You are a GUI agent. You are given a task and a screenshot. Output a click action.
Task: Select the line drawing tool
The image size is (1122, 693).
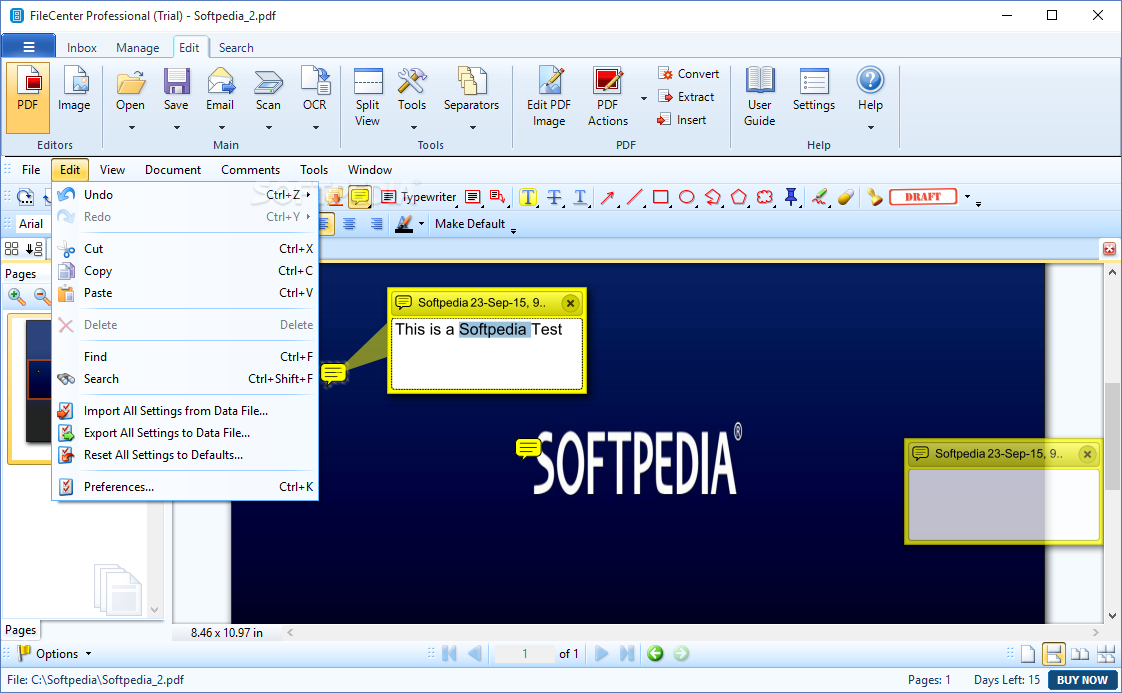click(x=634, y=197)
